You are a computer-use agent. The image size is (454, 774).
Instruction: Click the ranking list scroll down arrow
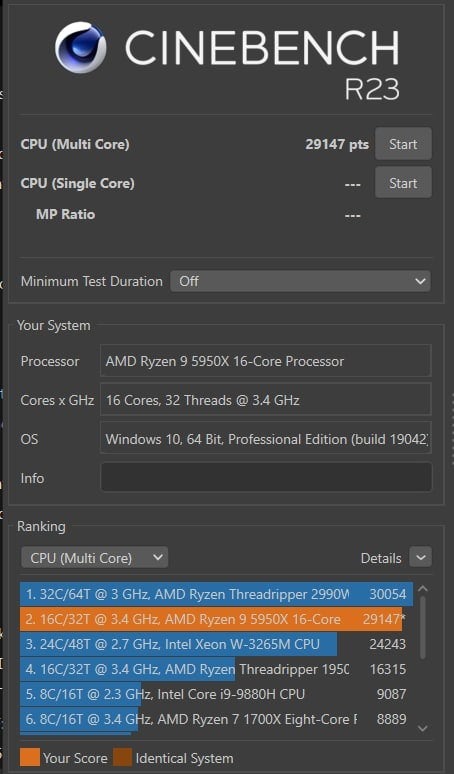click(x=423, y=728)
